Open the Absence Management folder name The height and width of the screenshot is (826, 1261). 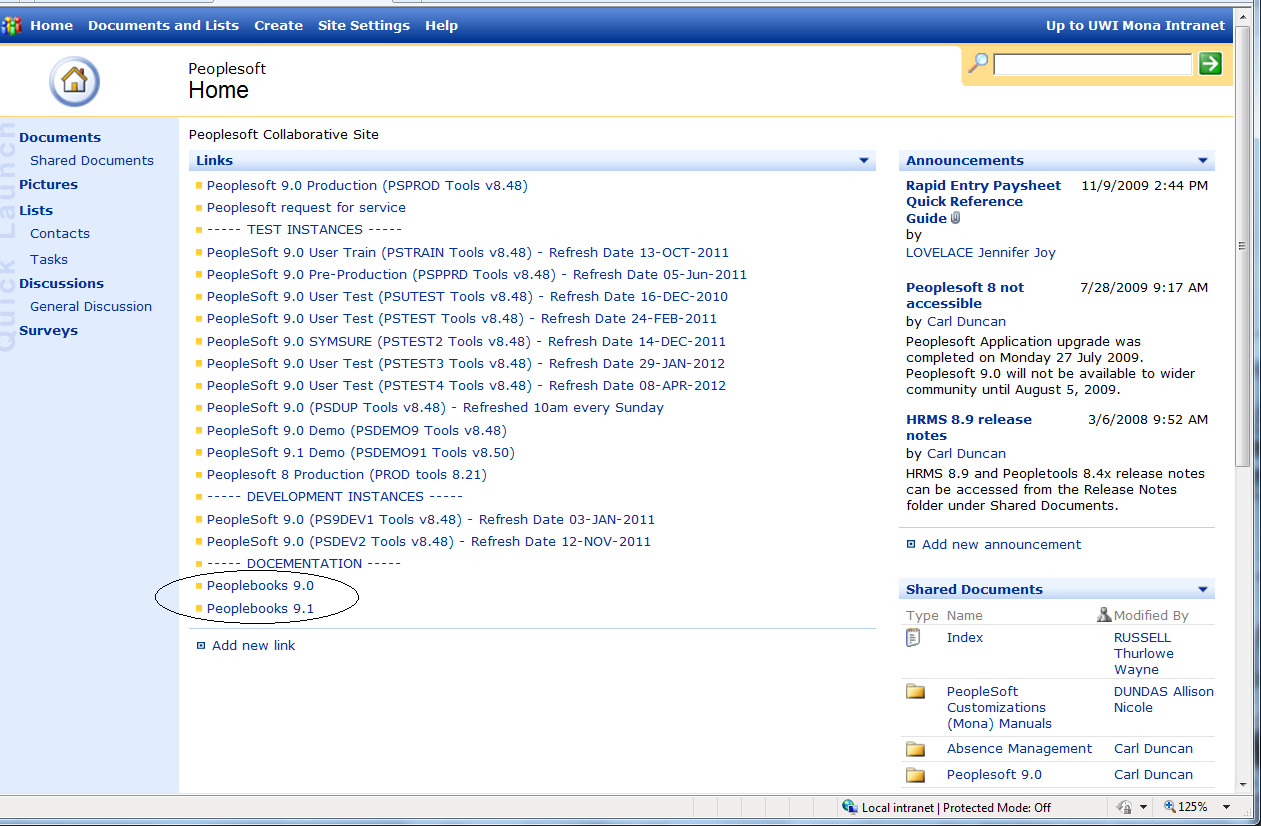tap(1019, 749)
